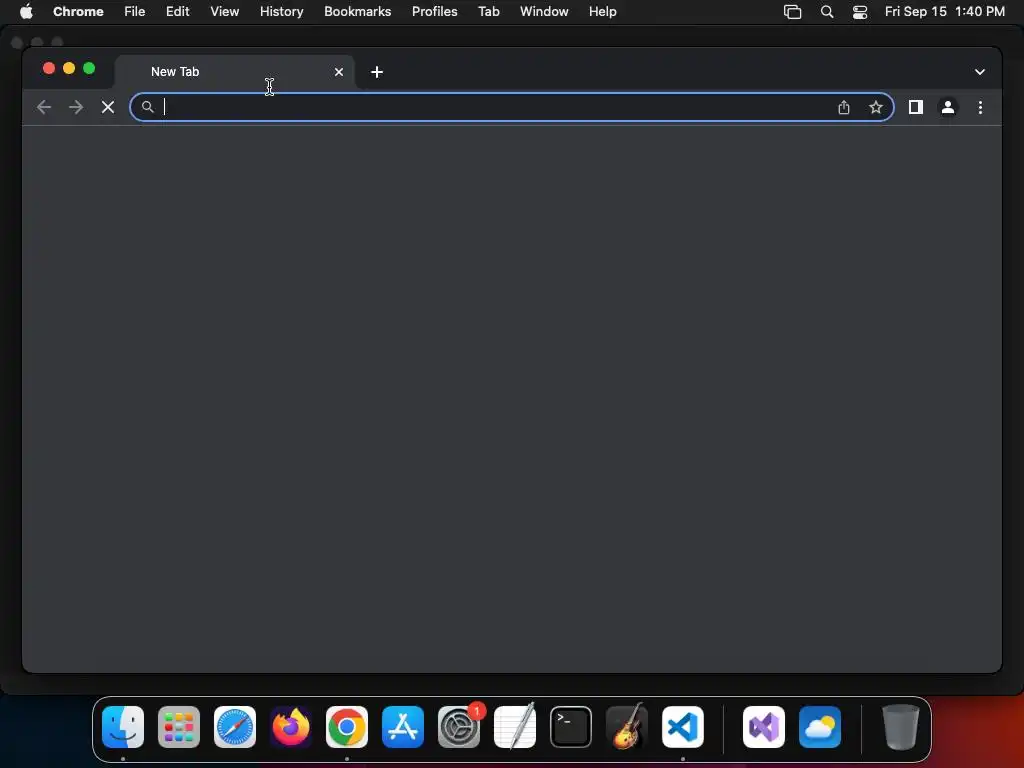Open the Chrome application menu
Image resolution: width=1024 pixels, height=768 pixels.
[x=78, y=11]
